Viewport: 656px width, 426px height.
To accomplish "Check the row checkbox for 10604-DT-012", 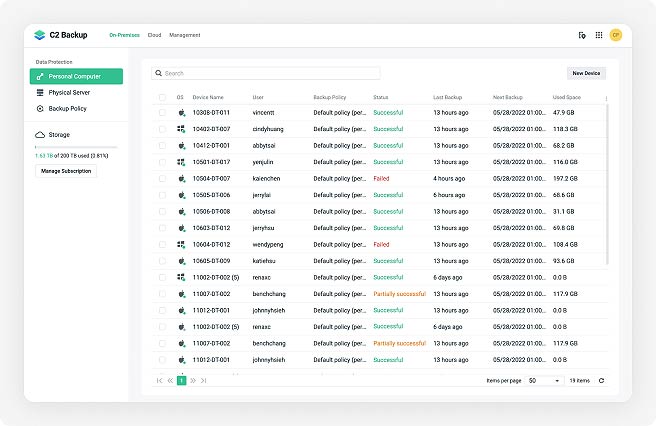I will [162, 244].
